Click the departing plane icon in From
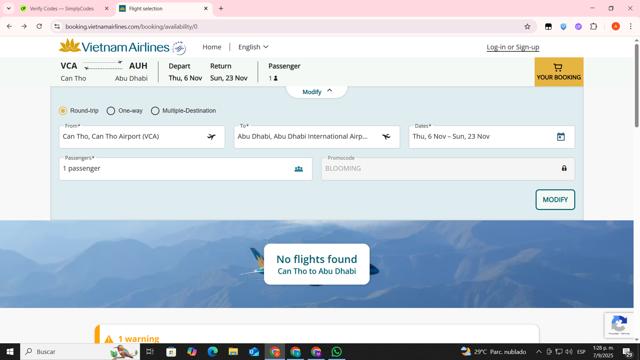The width and height of the screenshot is (640, 360). click(211, 137)
